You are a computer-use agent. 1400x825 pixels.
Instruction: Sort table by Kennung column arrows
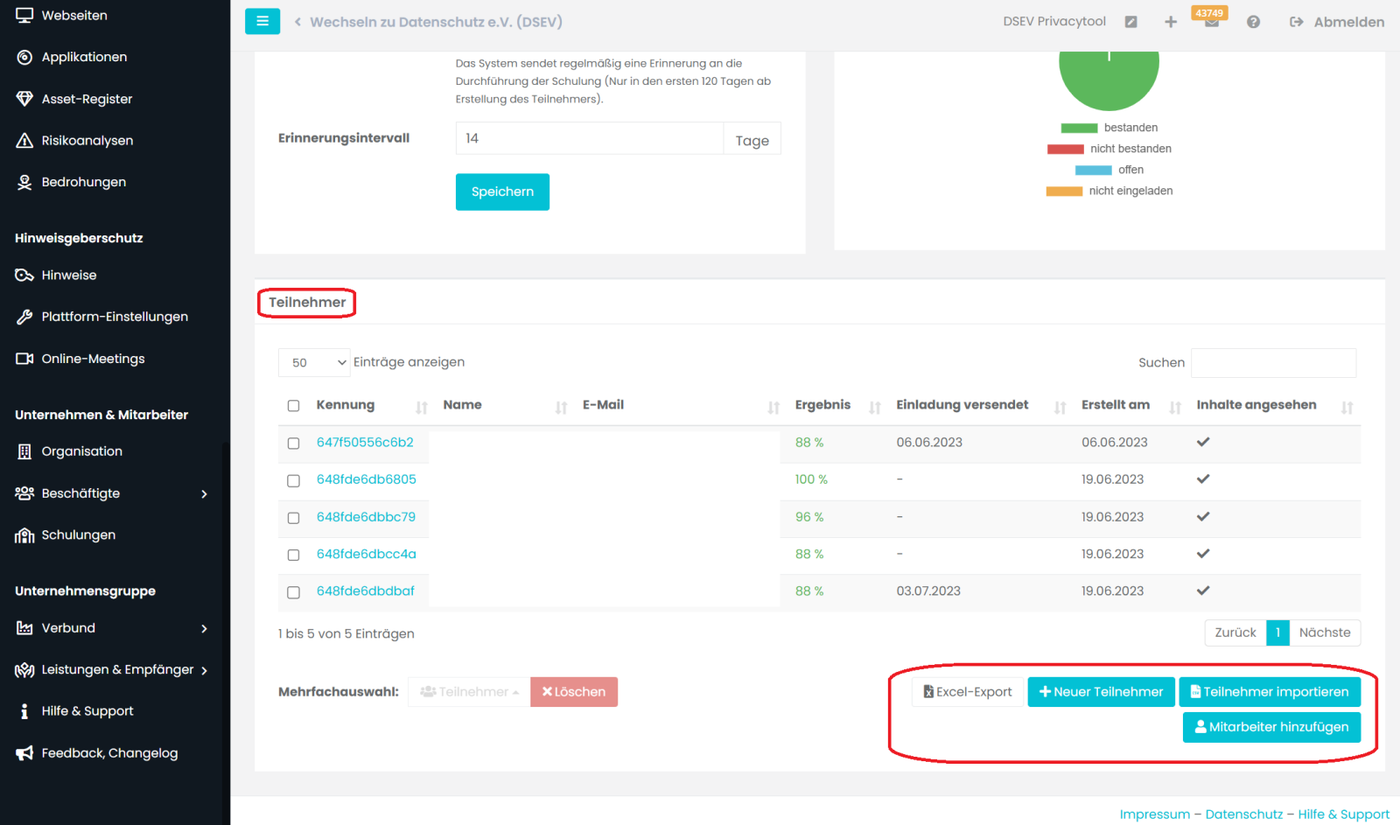click(x=421, y=407)
